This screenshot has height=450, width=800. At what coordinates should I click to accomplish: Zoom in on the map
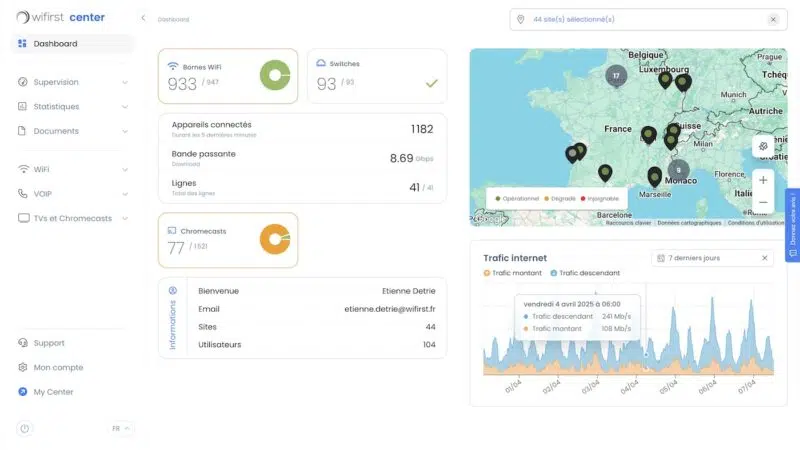tap(763, 180)
